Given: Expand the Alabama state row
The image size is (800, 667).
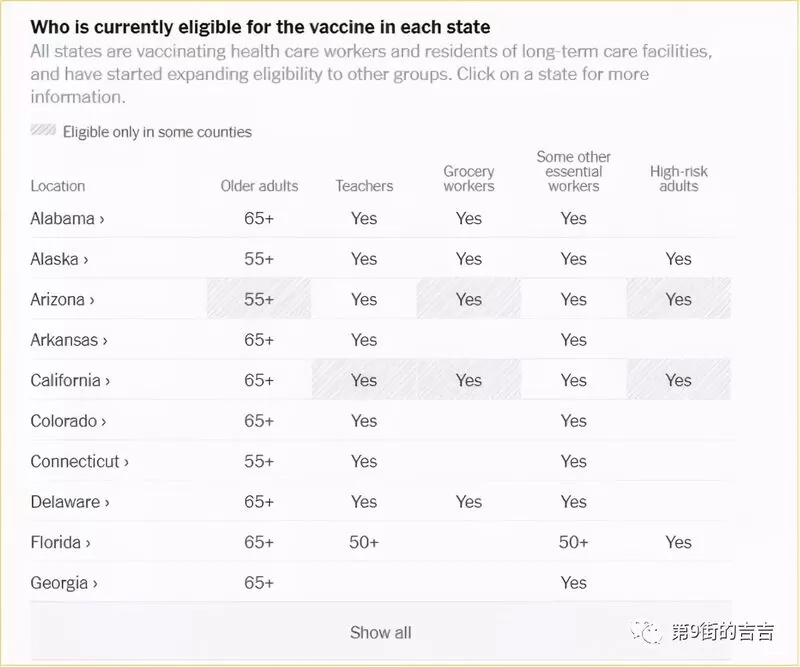Looking at the screenshot, I should (x=67, y=218).
